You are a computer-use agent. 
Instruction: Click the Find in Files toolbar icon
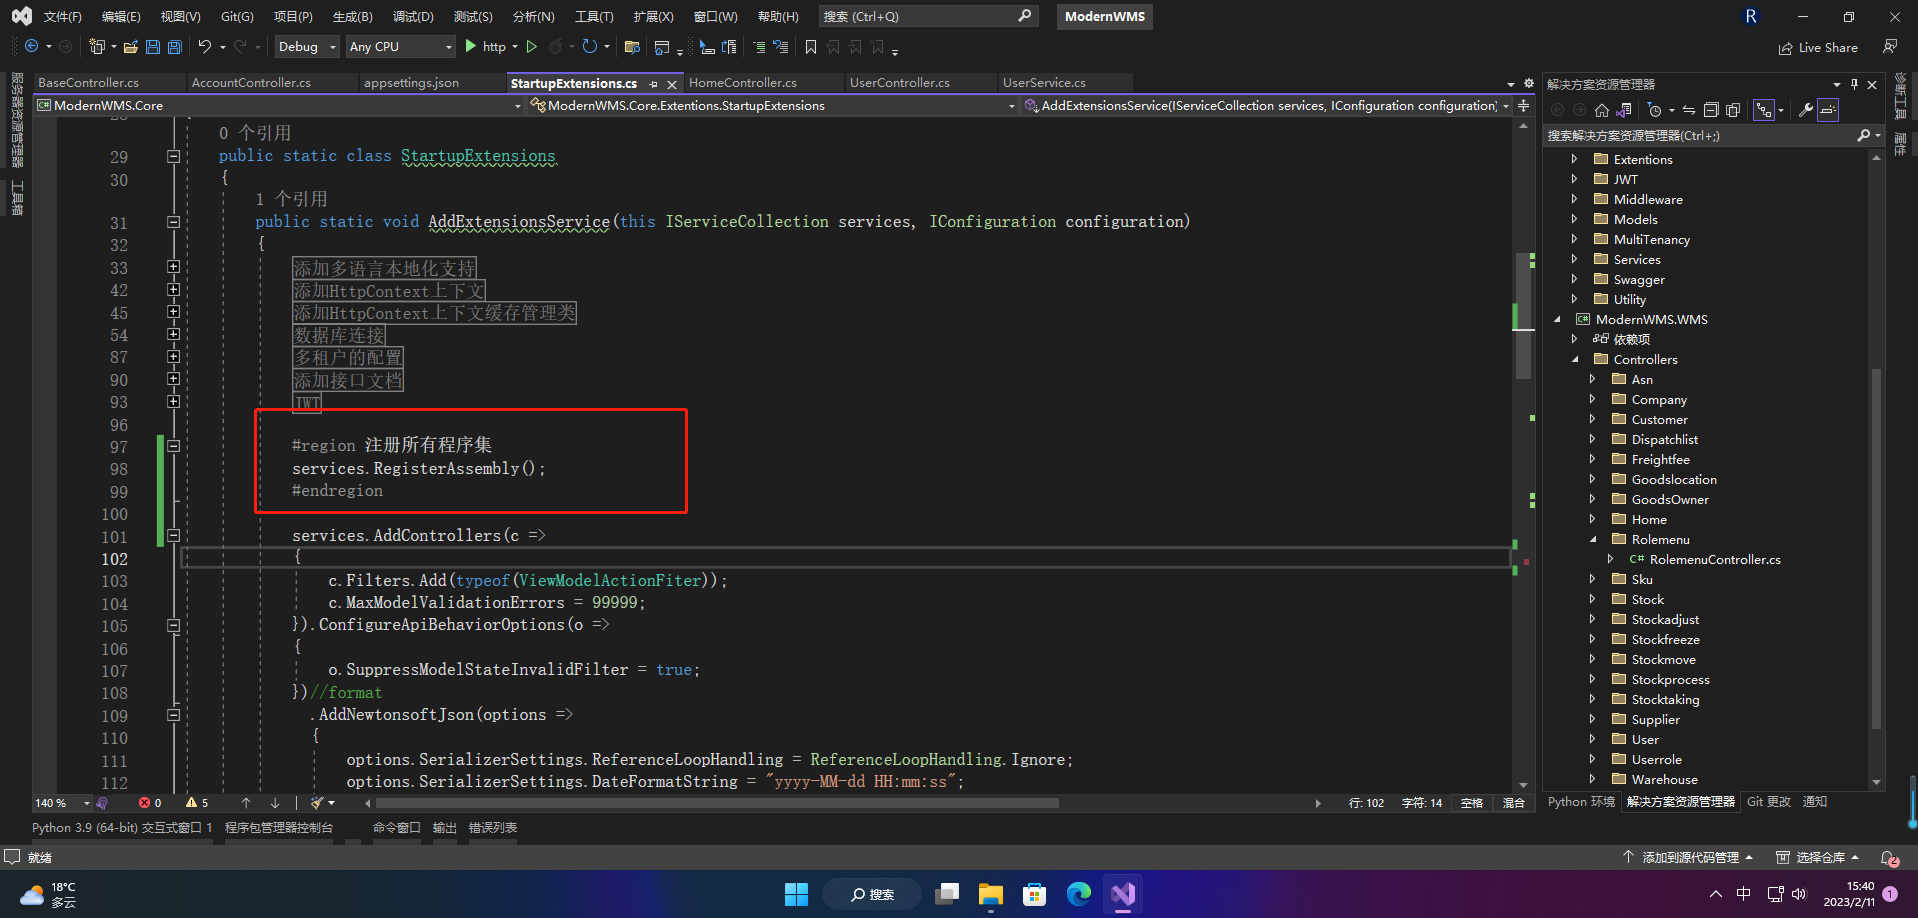pyautogui.click(x=632, y=47)
